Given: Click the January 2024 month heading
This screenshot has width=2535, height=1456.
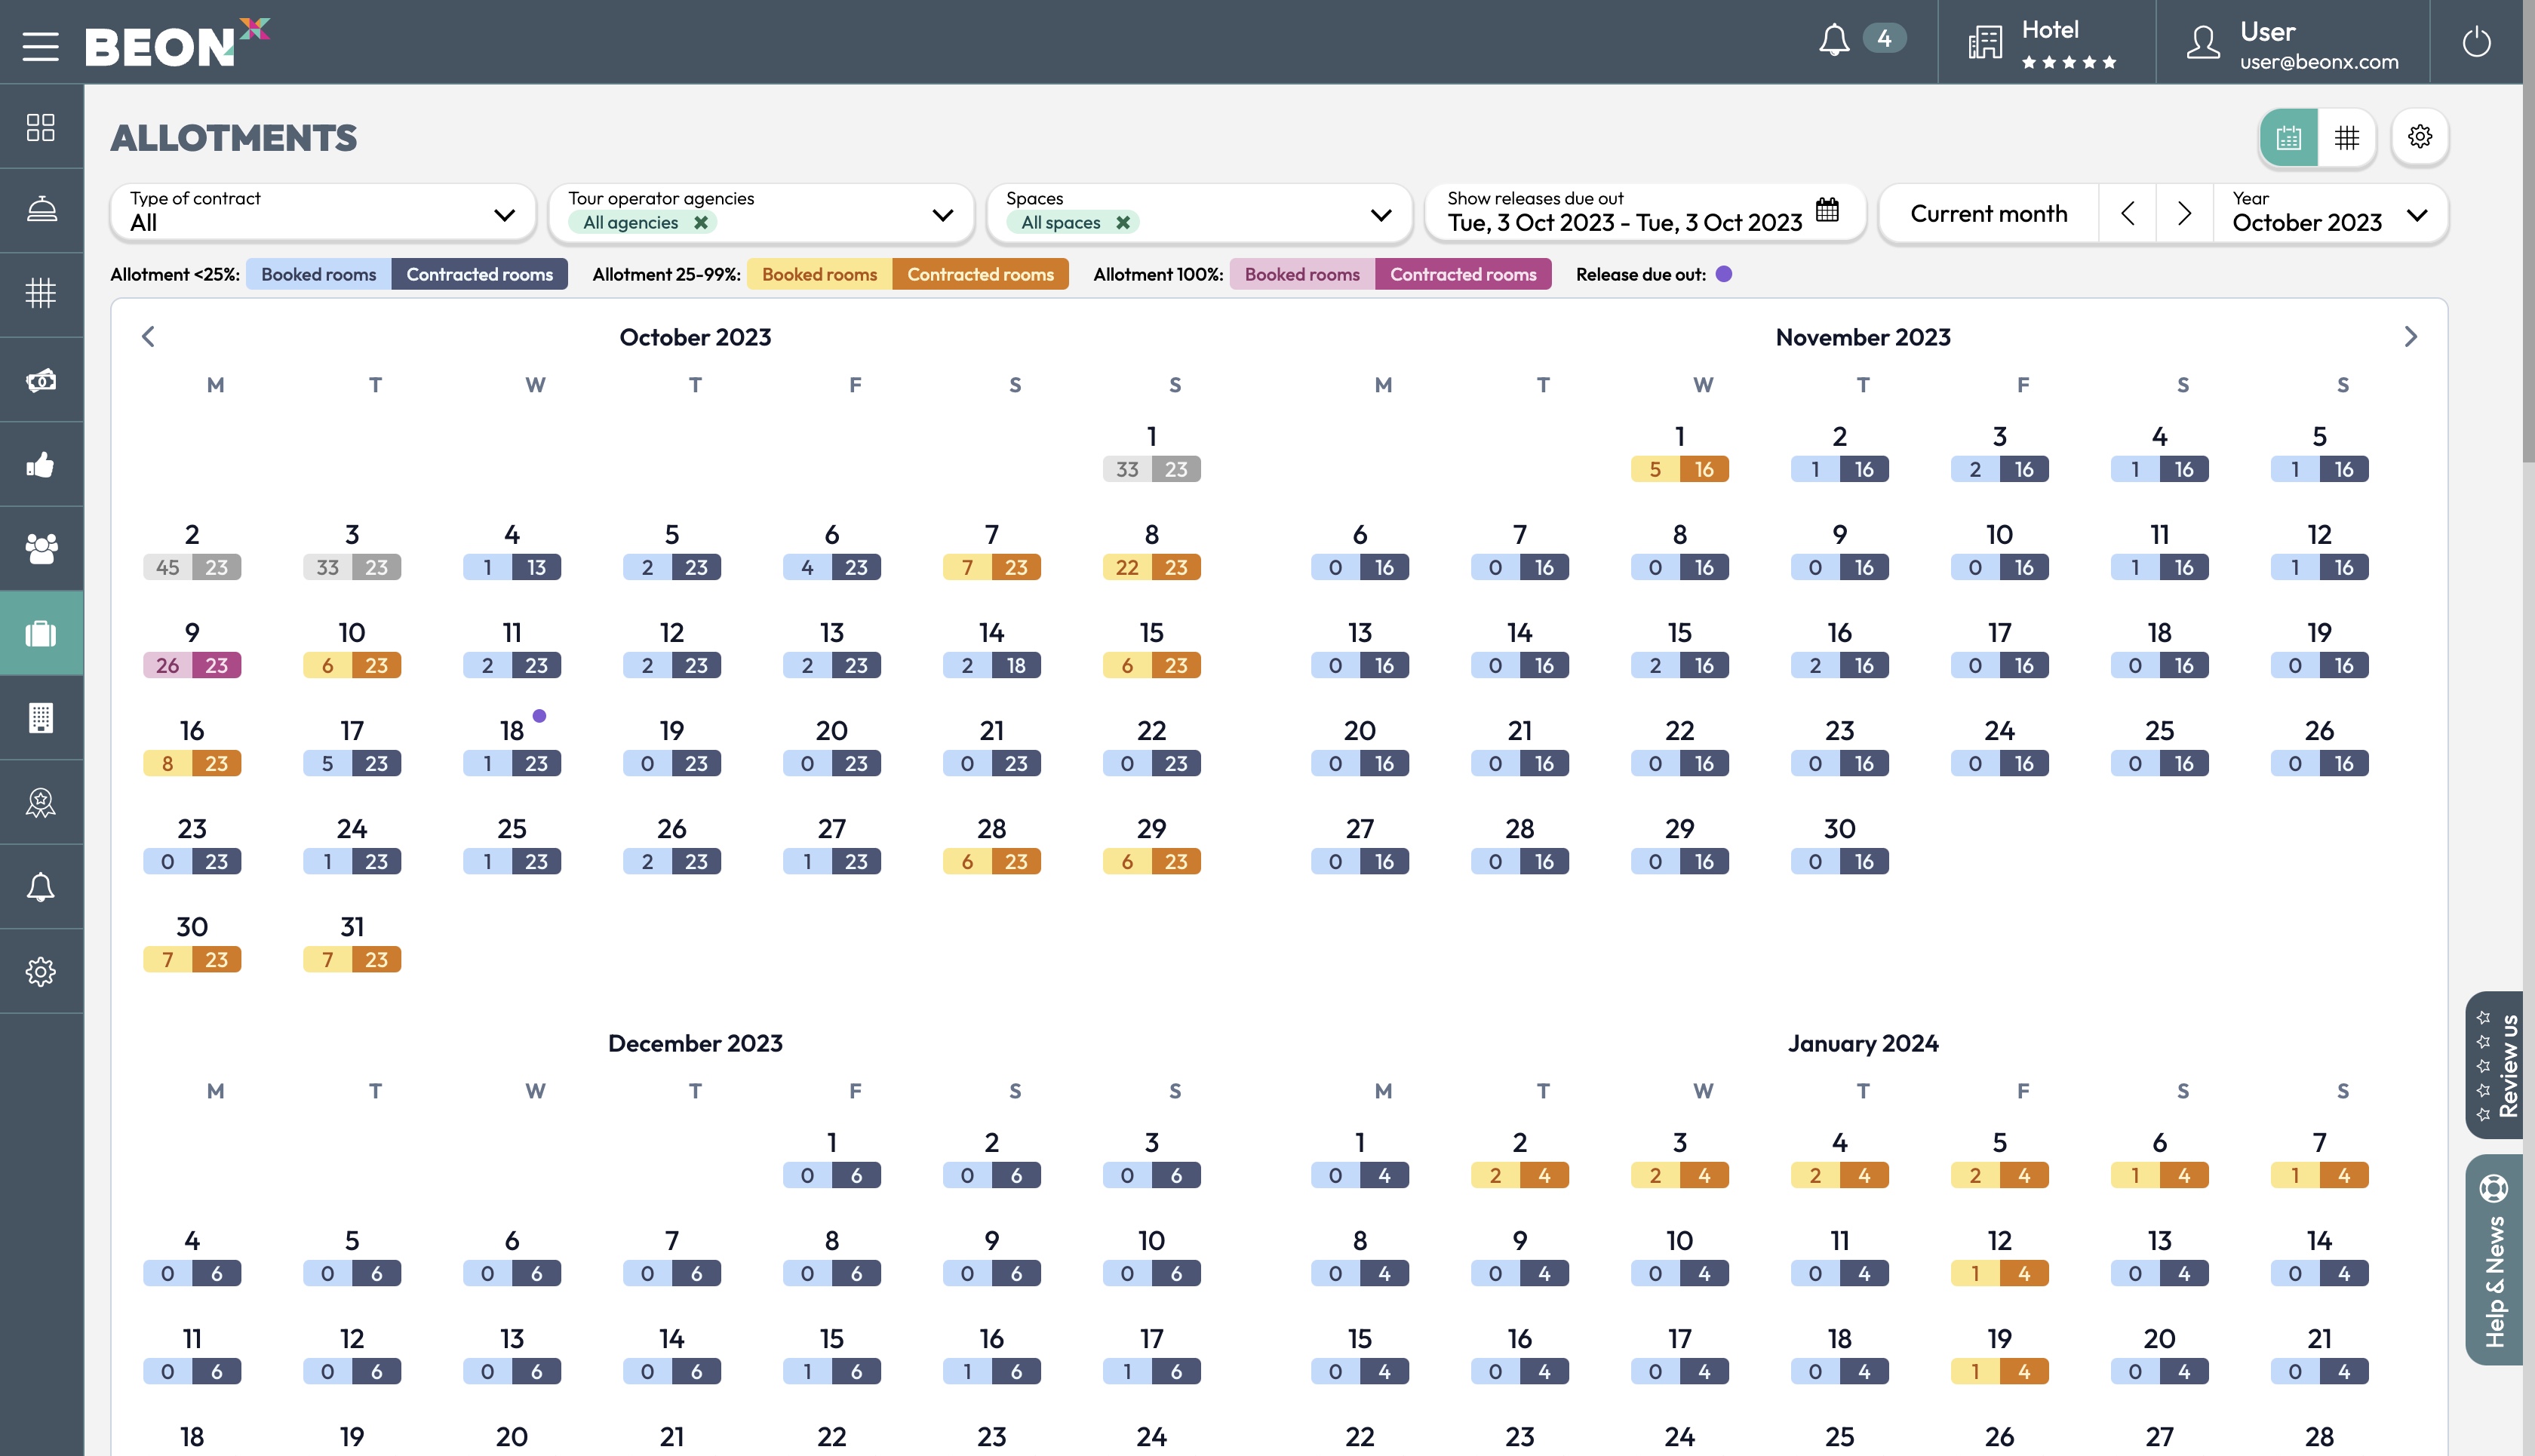Looking at the screenshot, I should (x=1863, y=1043).
